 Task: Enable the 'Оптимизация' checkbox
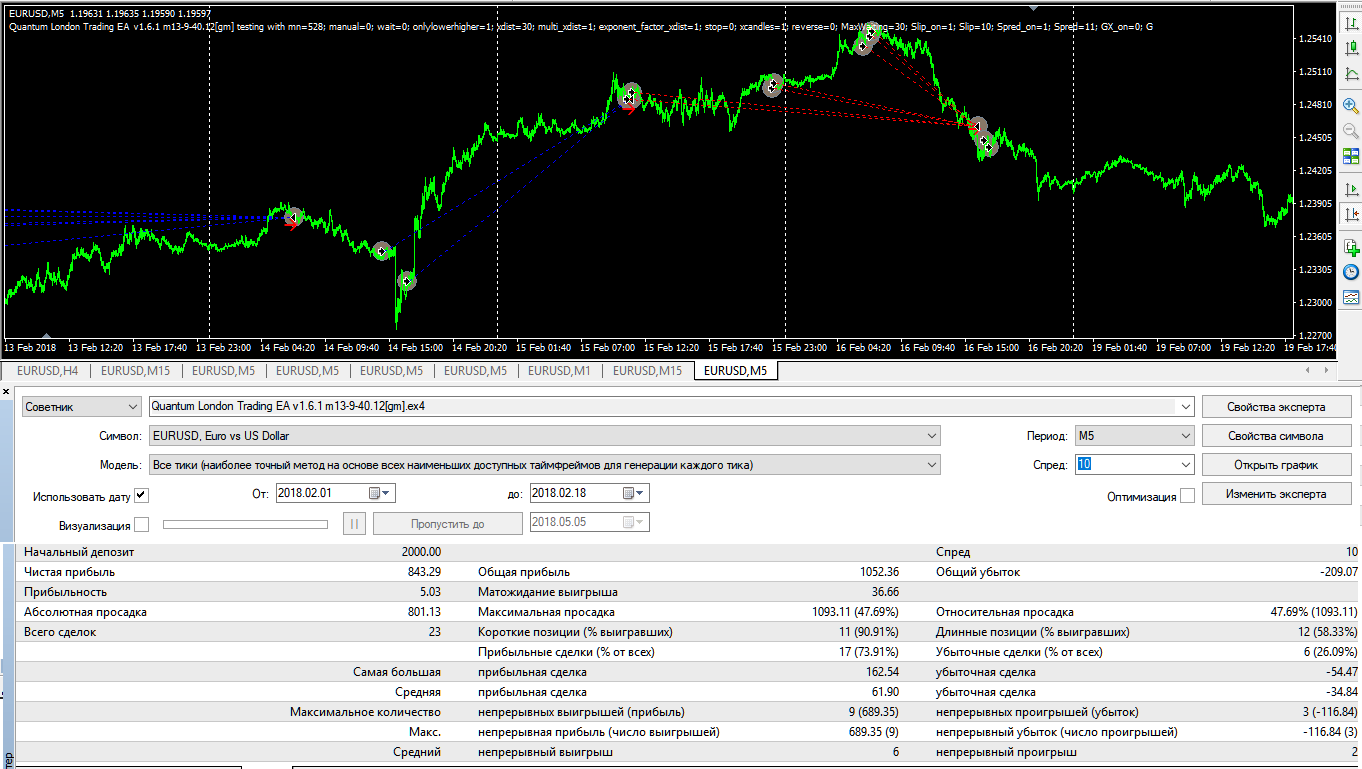pyautogui.click(x=1187, y=496)
